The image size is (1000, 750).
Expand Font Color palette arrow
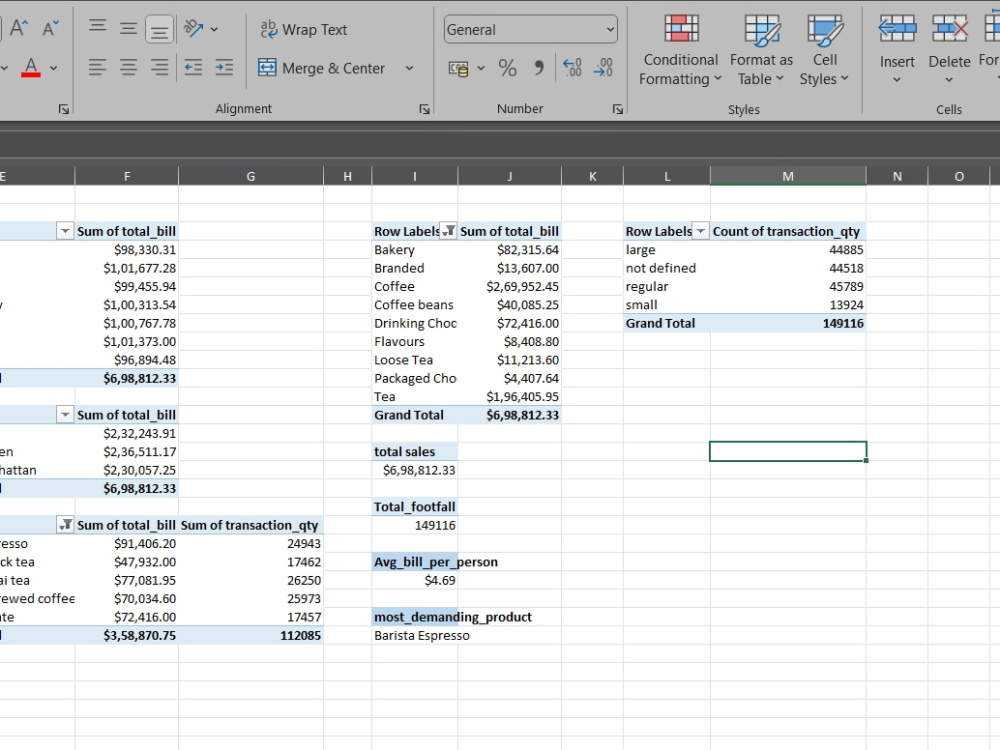54,68
